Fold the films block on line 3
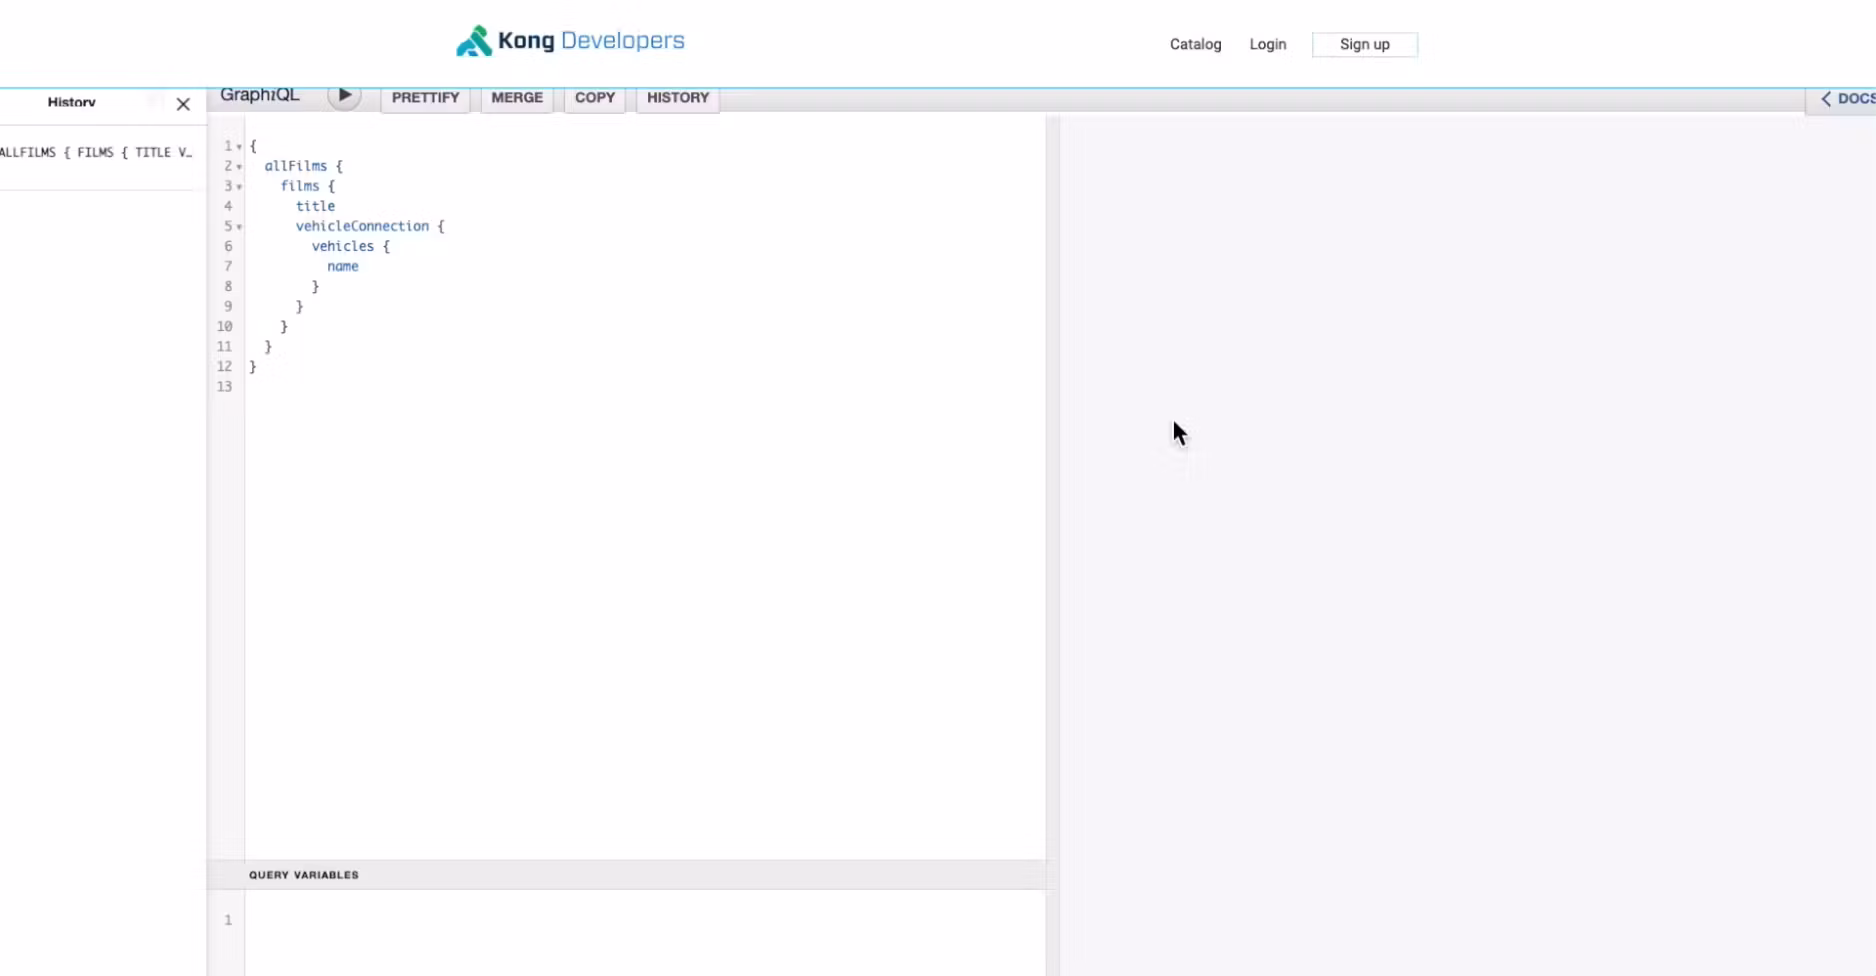The width and height of the screenshot is (1876, 976). (x=239, y=187)
